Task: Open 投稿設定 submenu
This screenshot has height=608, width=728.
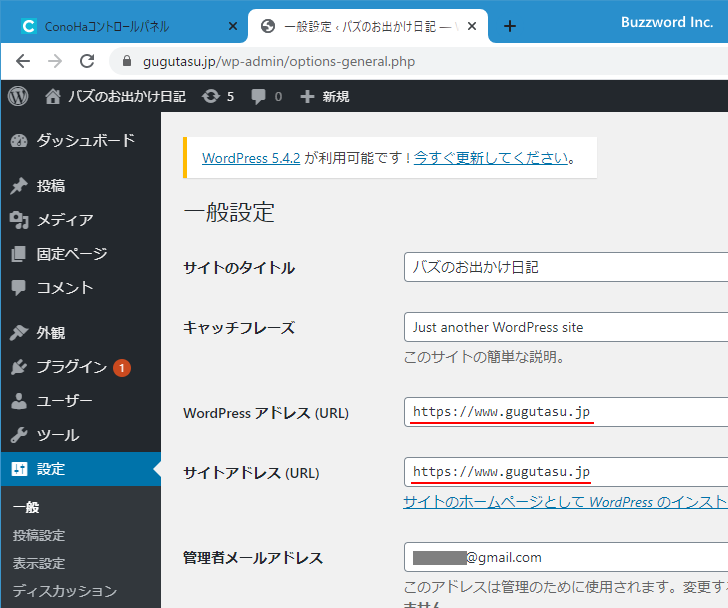Action: tap(39, 535)
